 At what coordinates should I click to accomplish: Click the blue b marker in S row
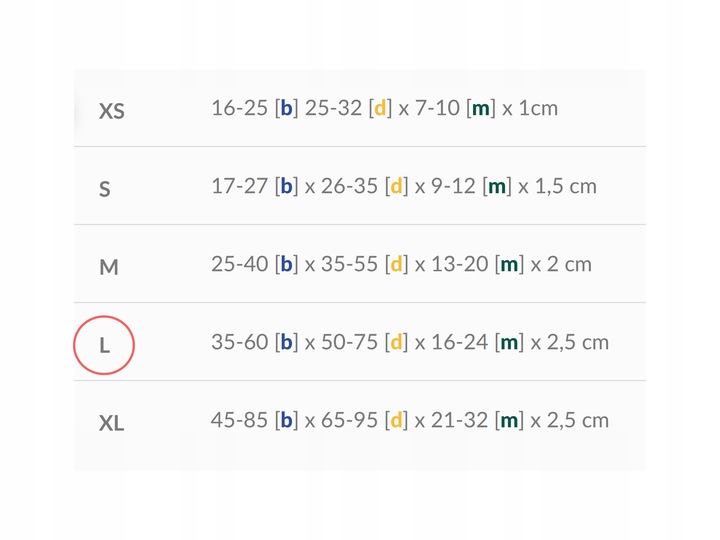point(286,186)
